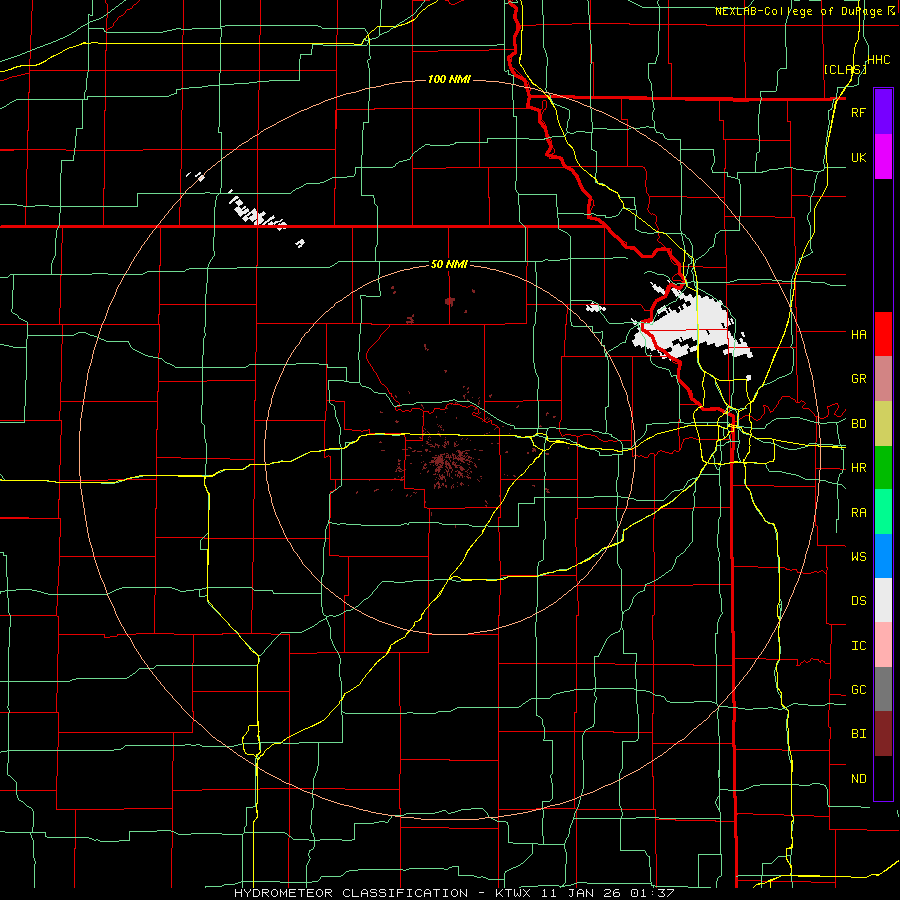Click the ND legend label

[858, 779]
